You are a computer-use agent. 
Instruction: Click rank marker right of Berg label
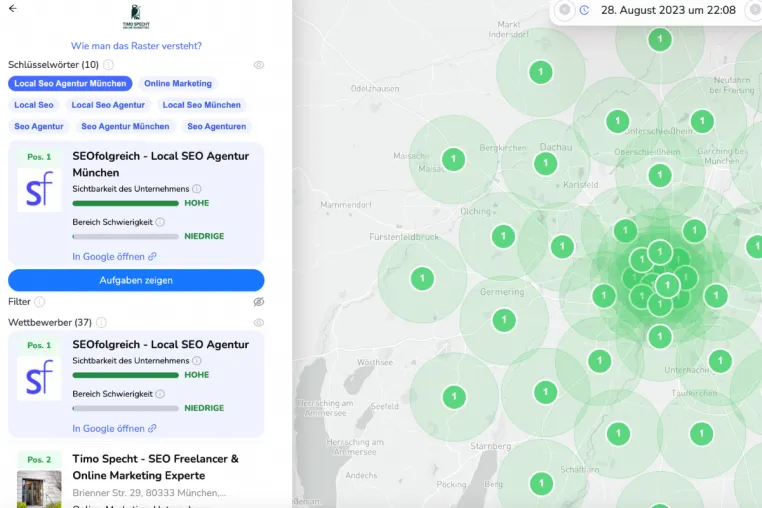[541, 484]
